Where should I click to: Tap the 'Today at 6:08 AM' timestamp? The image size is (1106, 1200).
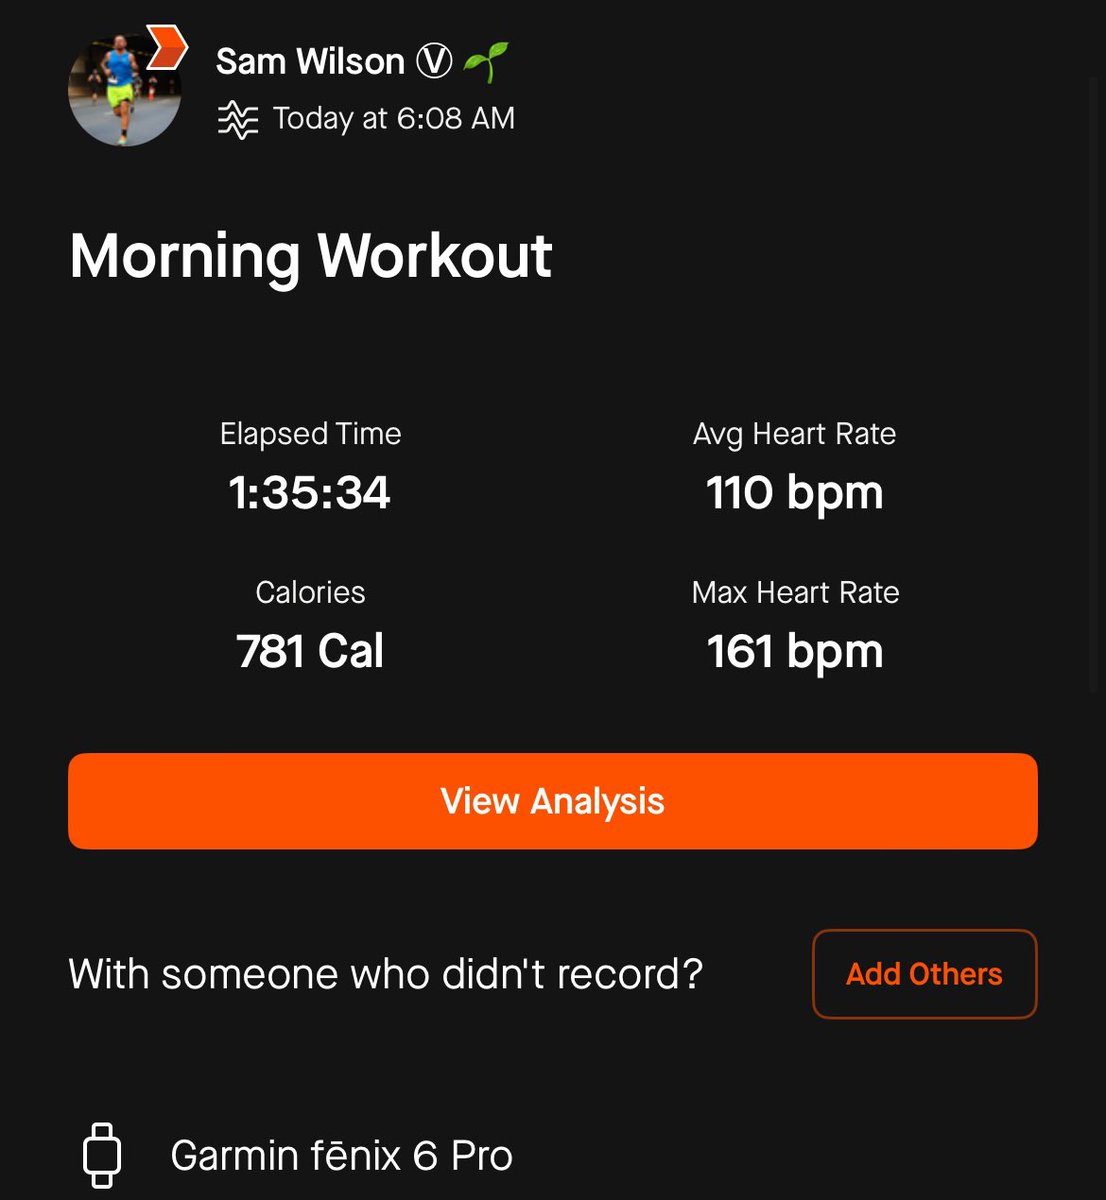pyautogui.click(x=394, y=118)
